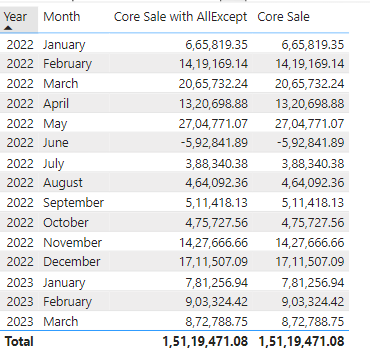Click Total of Core Sale with AllExcept

click(205, 342)
